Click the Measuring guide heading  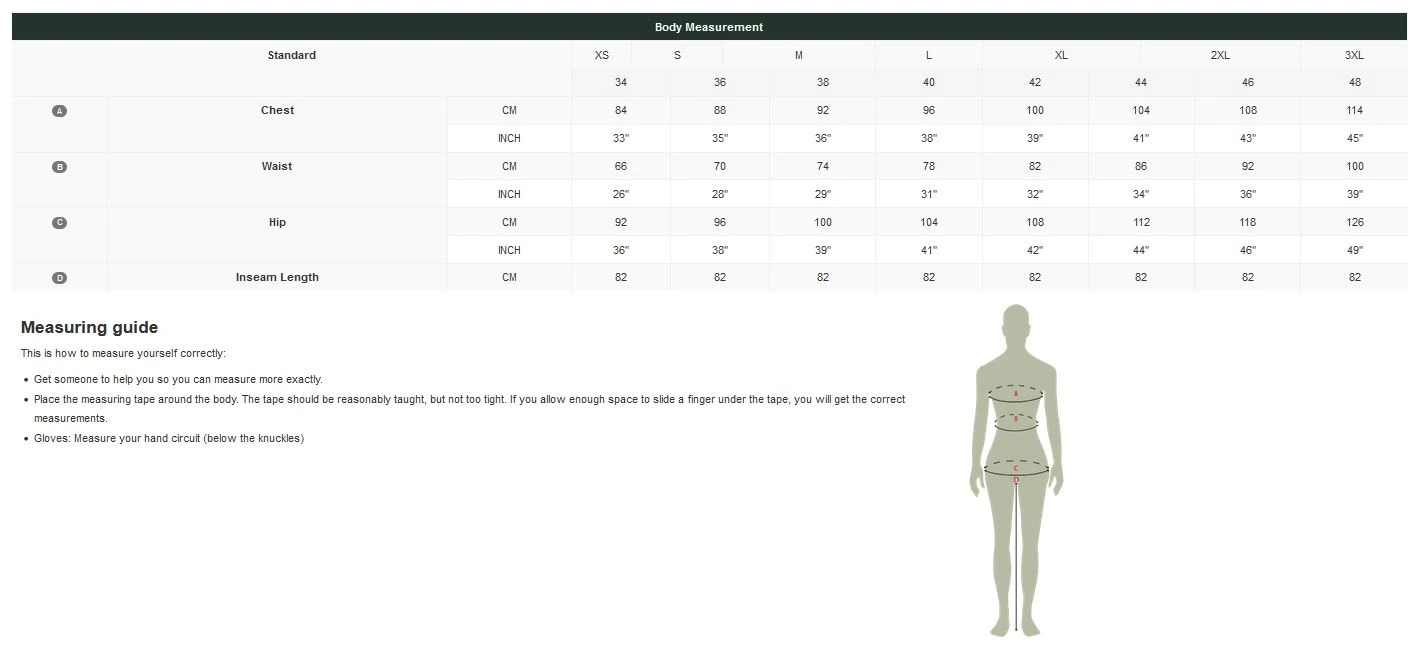[89, 328]
